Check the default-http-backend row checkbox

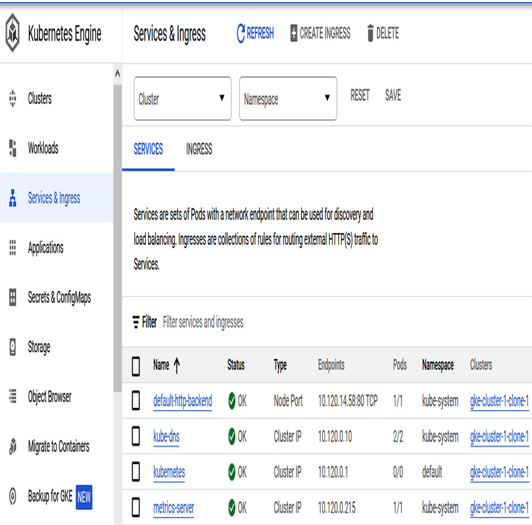136,400
